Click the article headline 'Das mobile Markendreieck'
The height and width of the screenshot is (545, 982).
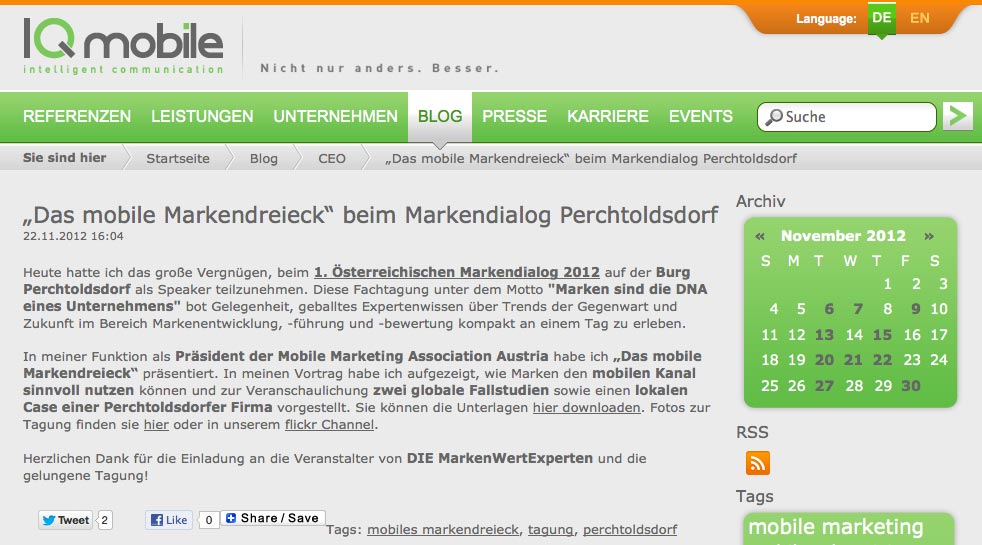[370, 215]
